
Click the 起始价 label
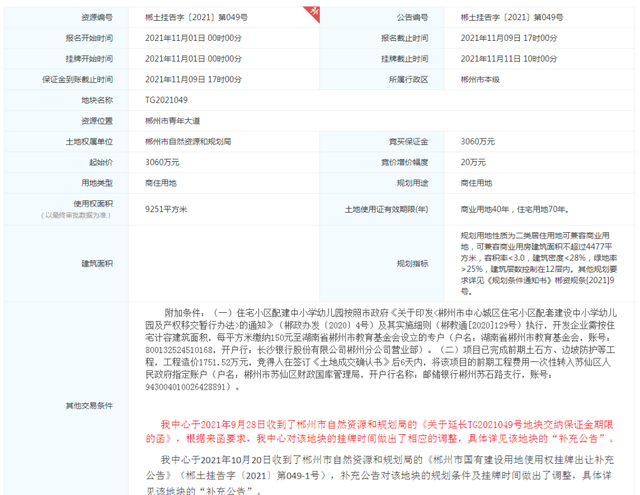click(101, 162)
